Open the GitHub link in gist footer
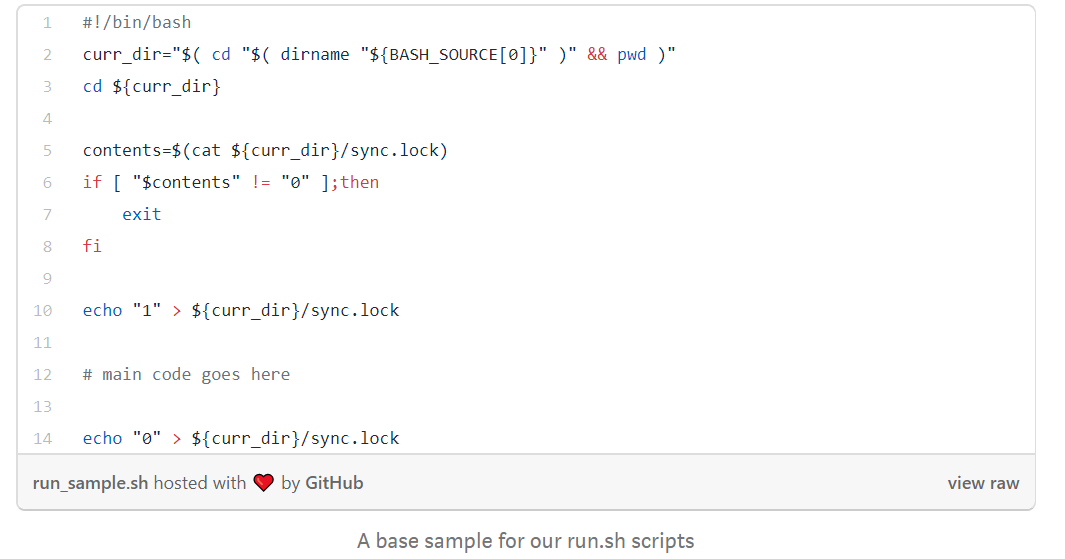The height and width of the screenshot is (559, 1065). click(x=334, y=483)
